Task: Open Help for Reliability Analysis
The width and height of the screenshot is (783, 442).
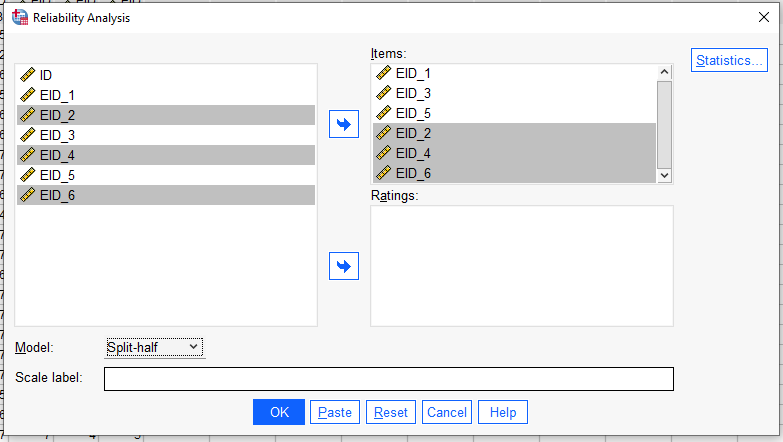Action: pyautogui.click(x=502, y=412)
